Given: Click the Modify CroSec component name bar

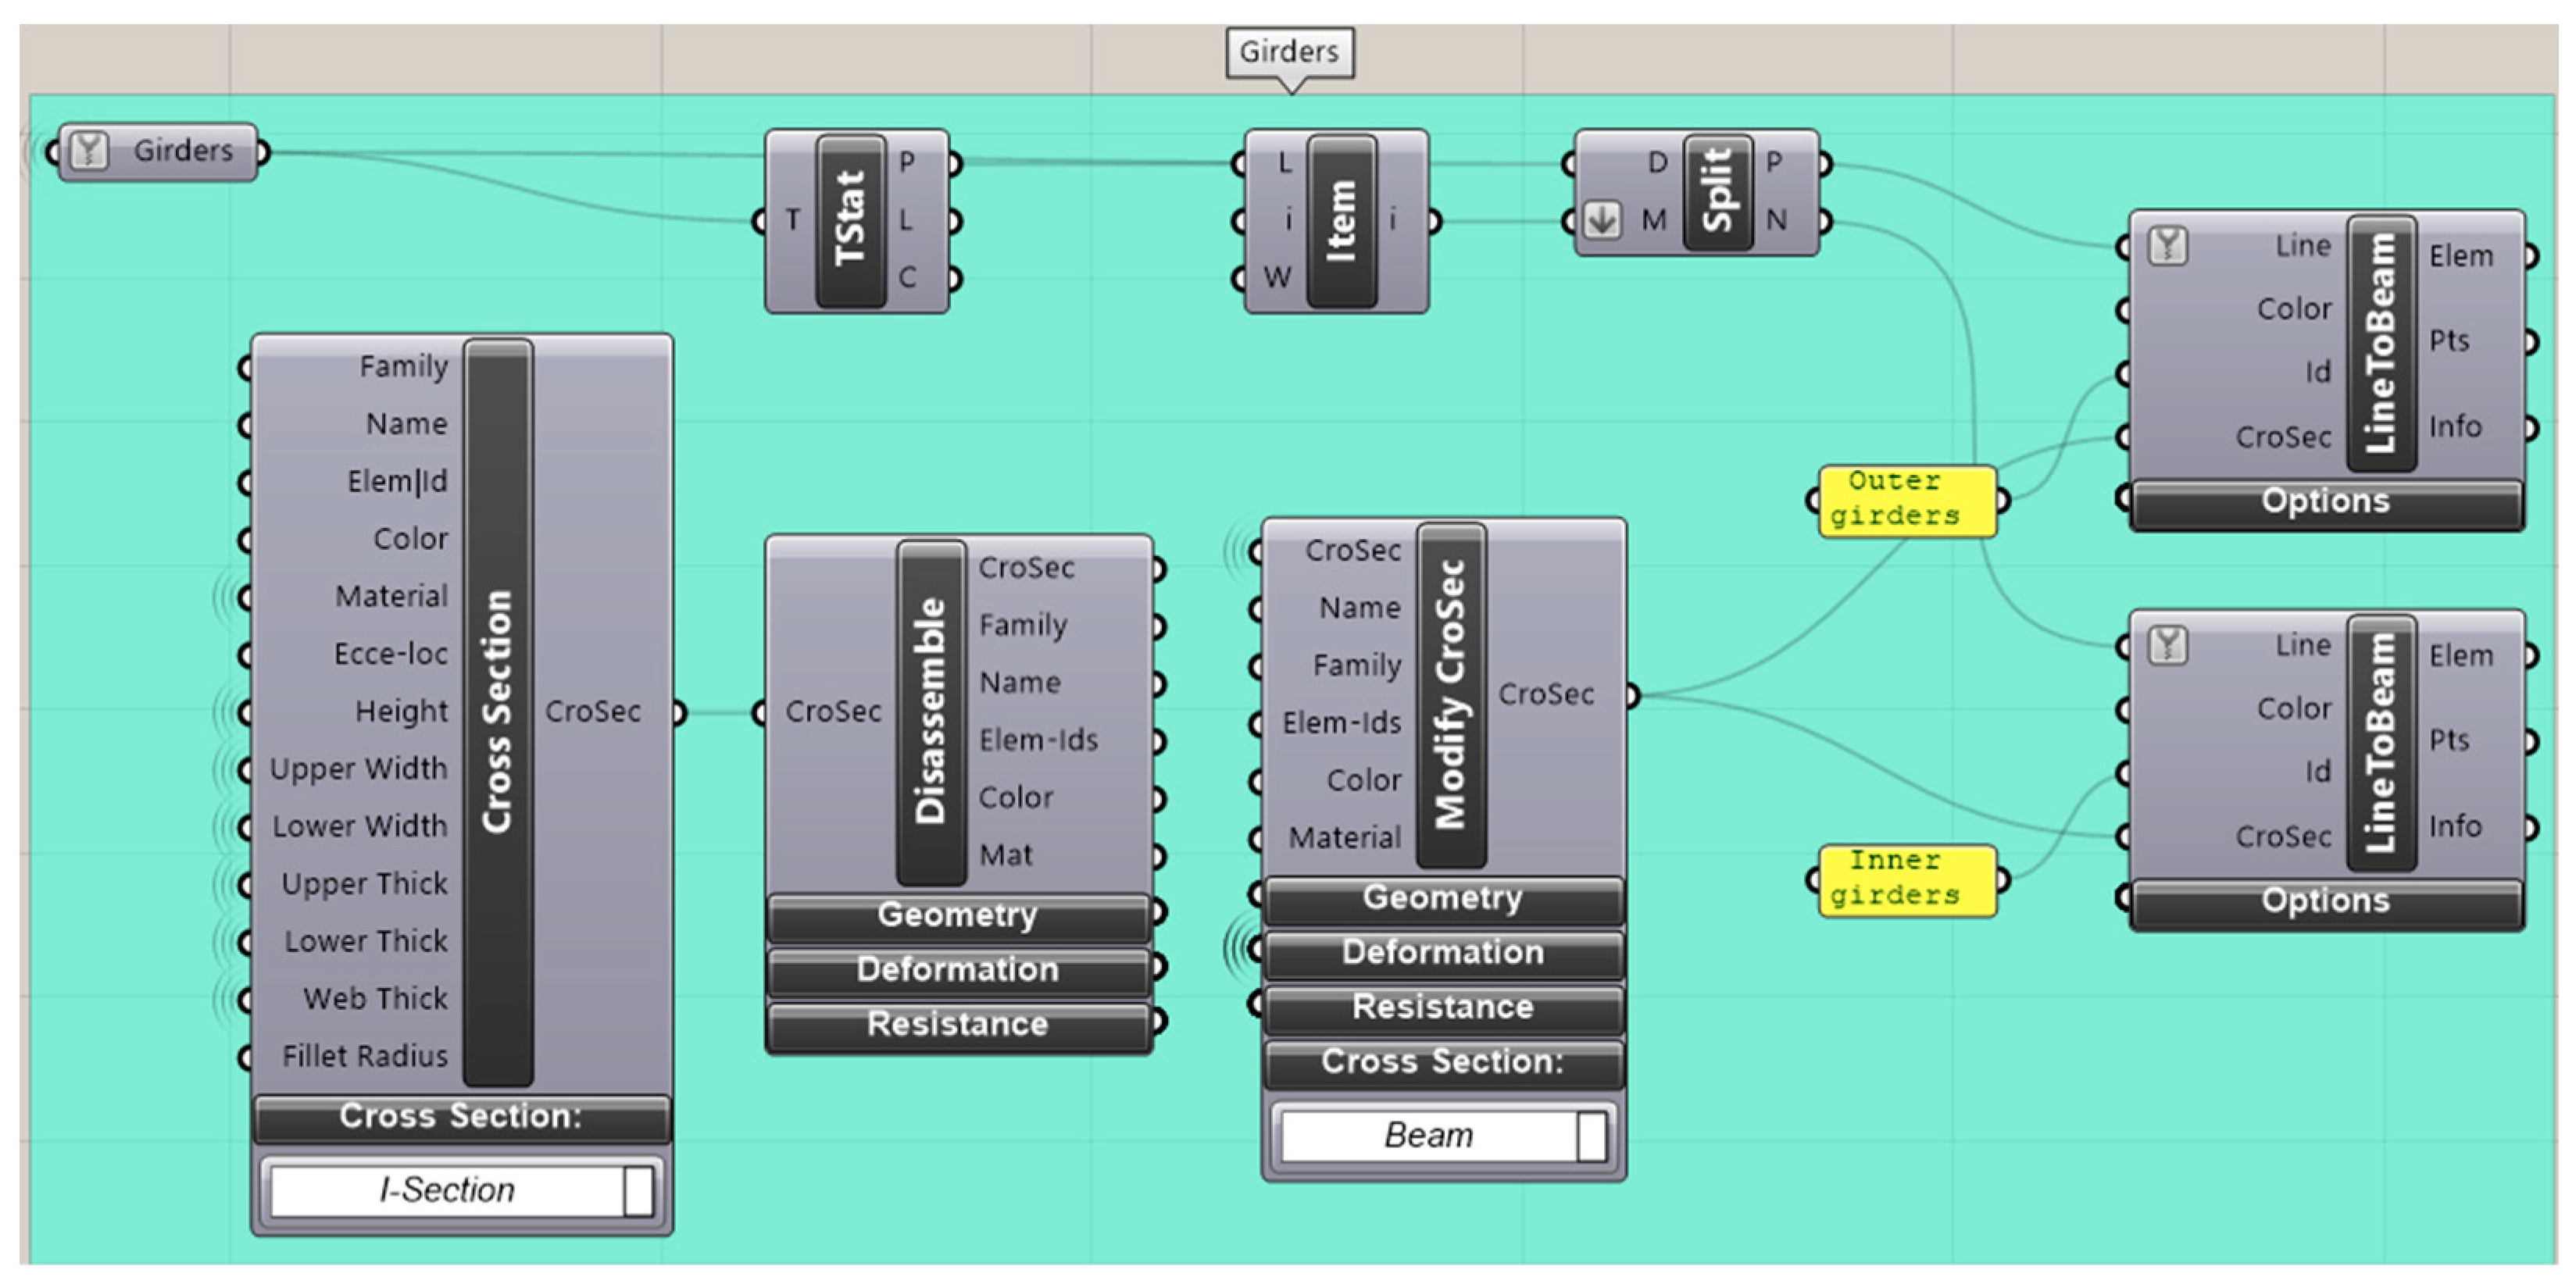Looking at the screenshot, I should [x=1451, y=694].
